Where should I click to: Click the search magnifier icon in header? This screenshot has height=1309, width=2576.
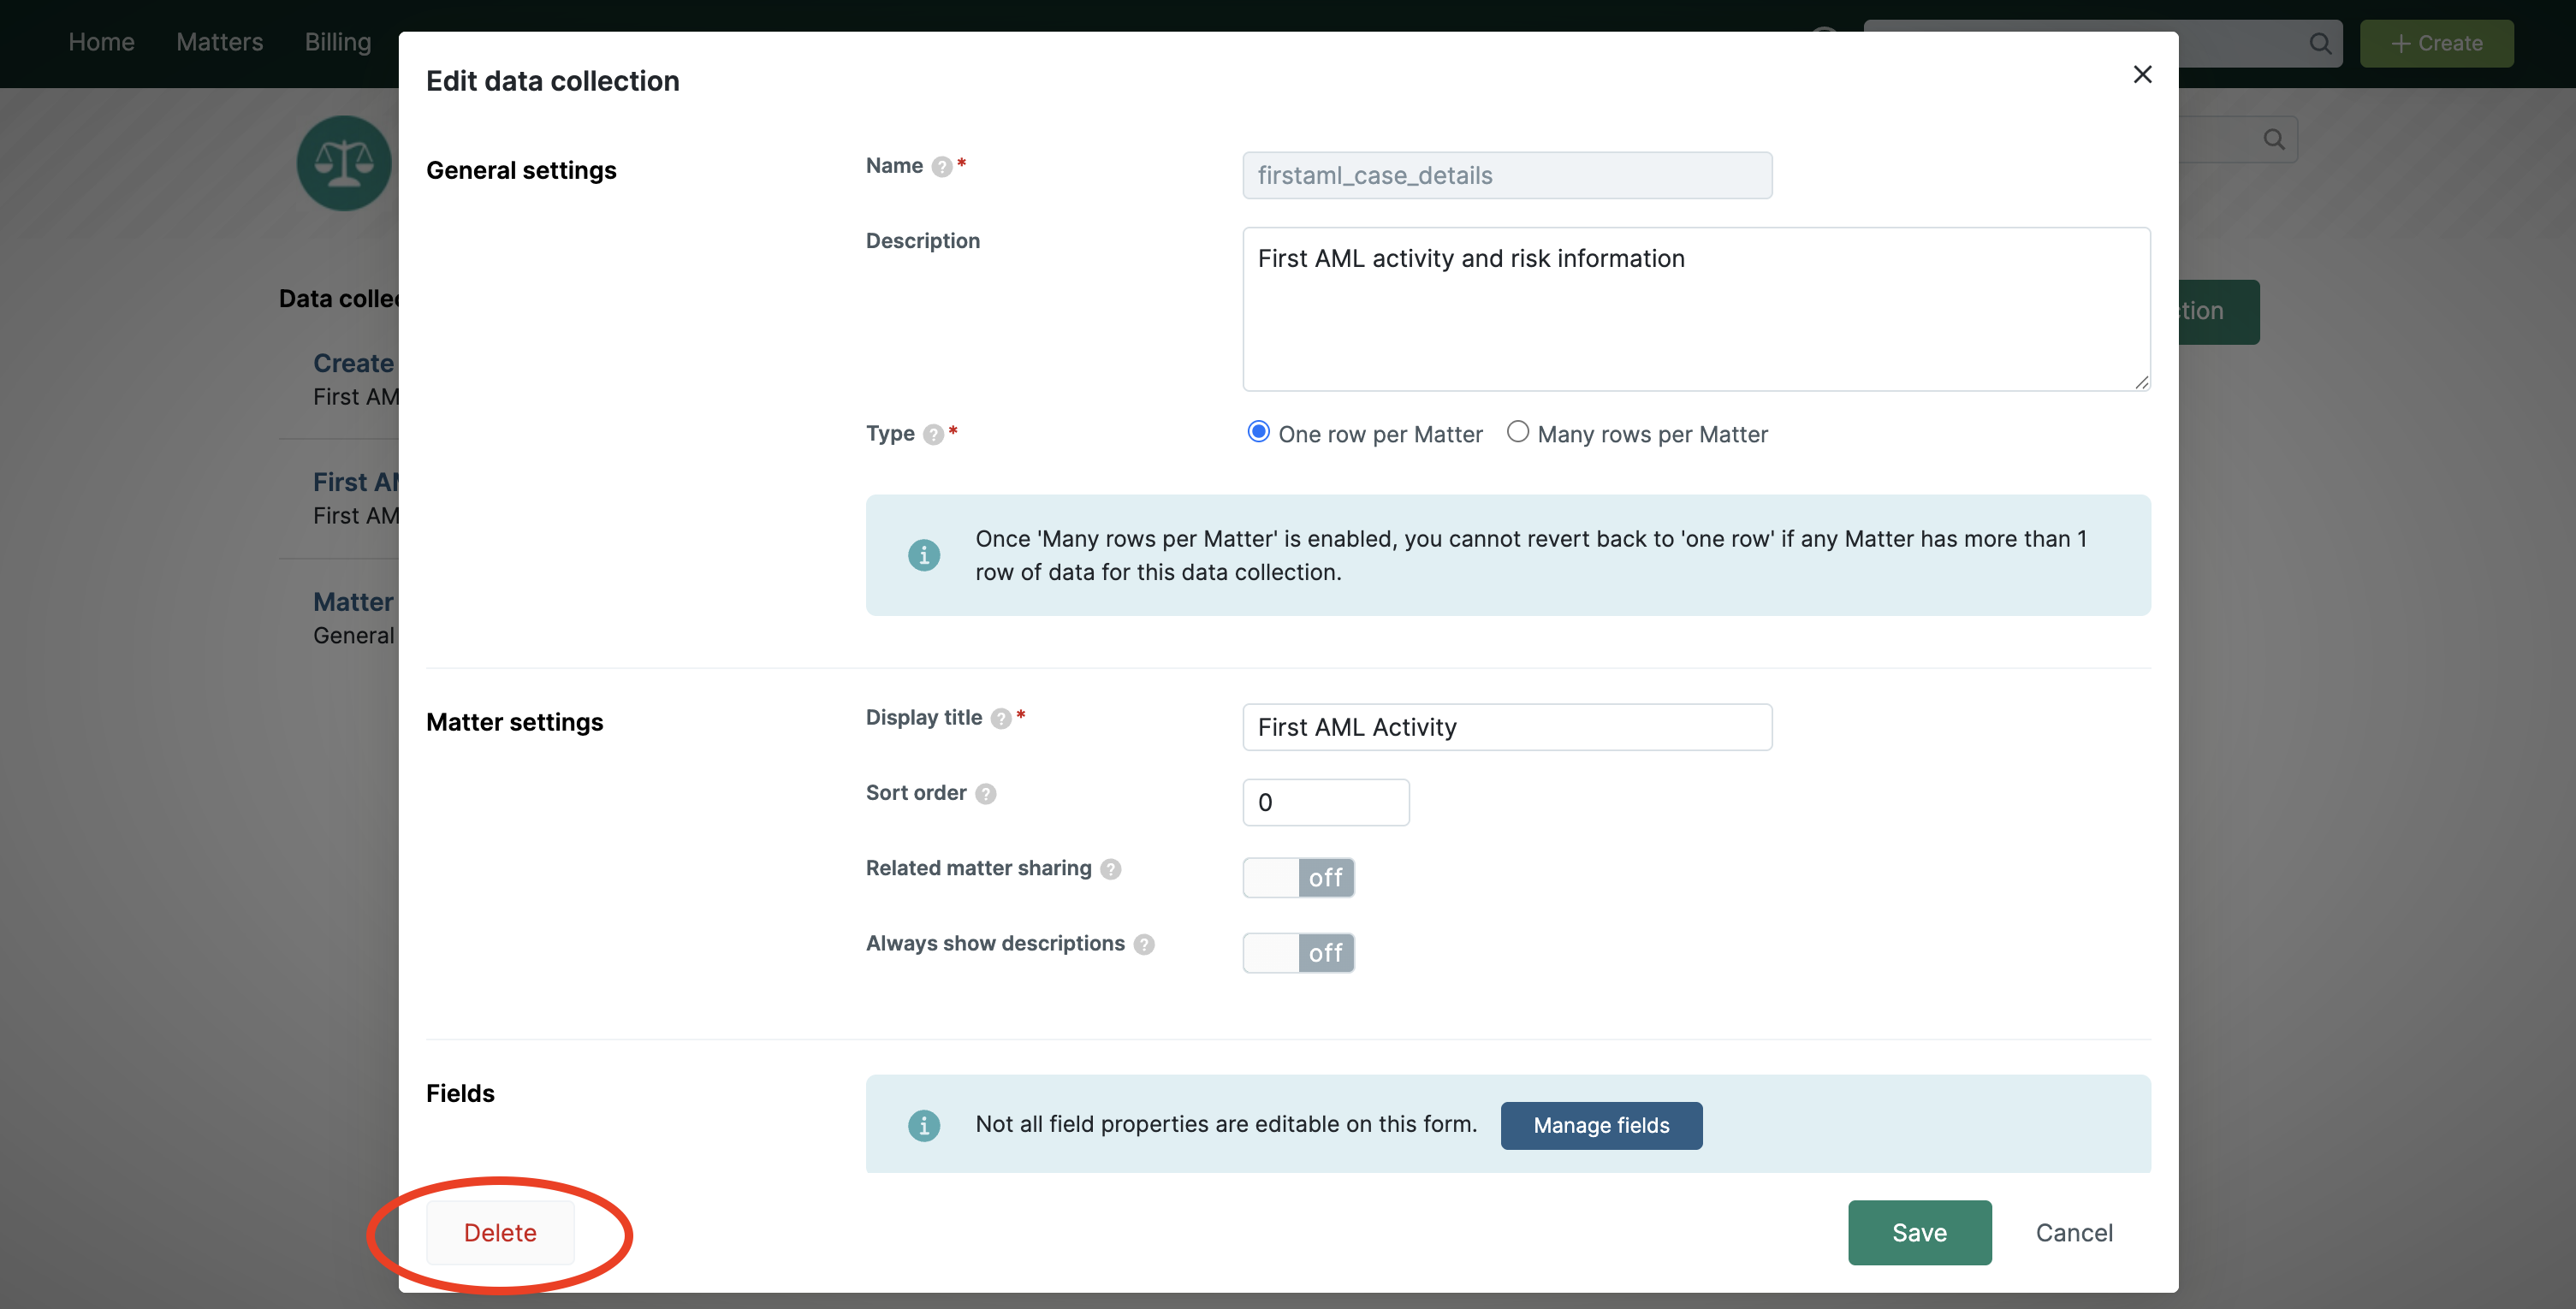point(2320,43)
